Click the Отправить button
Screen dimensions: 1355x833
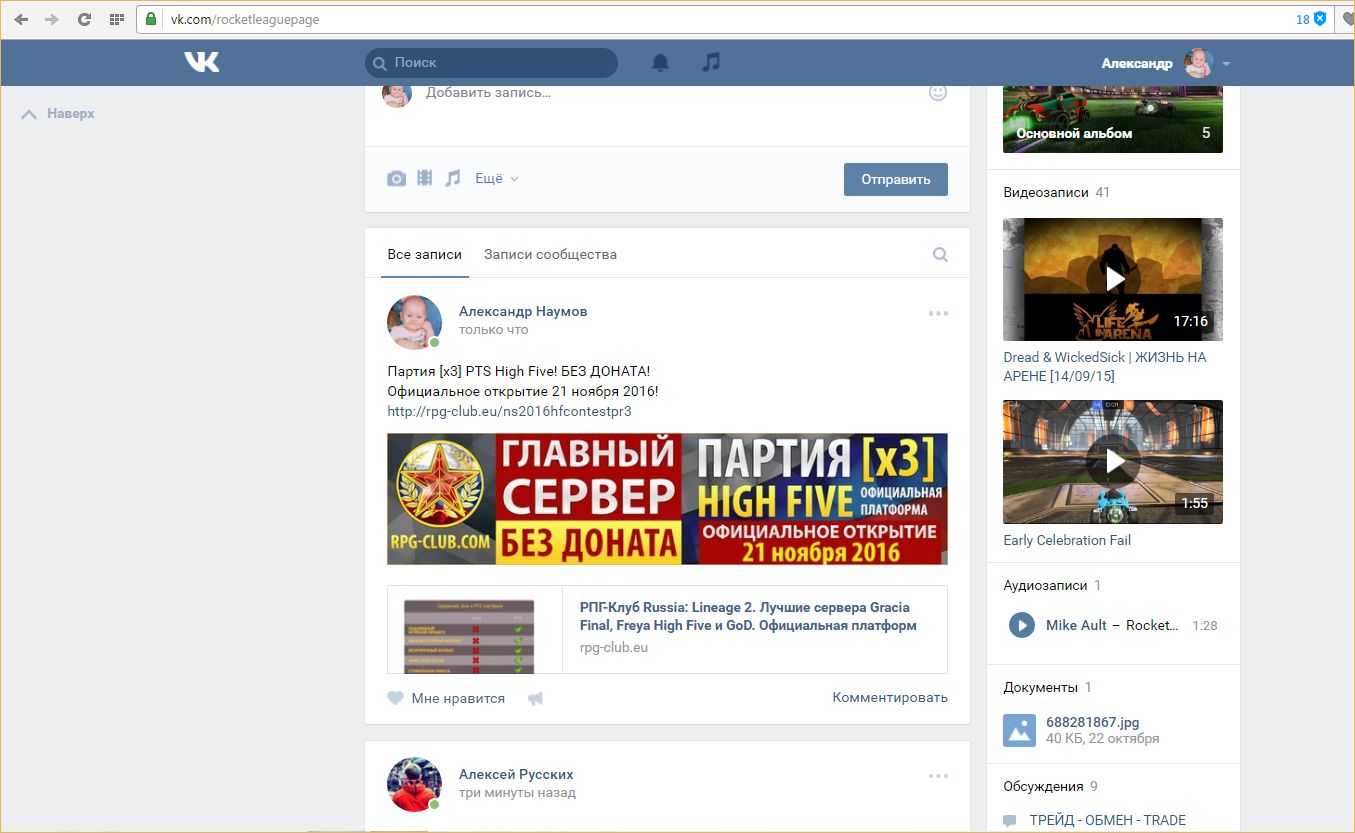[x=896, y=179]
